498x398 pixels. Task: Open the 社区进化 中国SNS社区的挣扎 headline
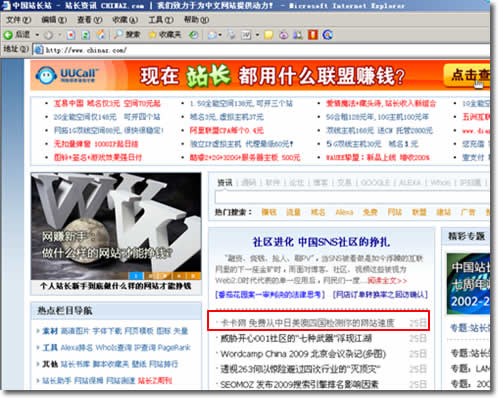point(321,242)
